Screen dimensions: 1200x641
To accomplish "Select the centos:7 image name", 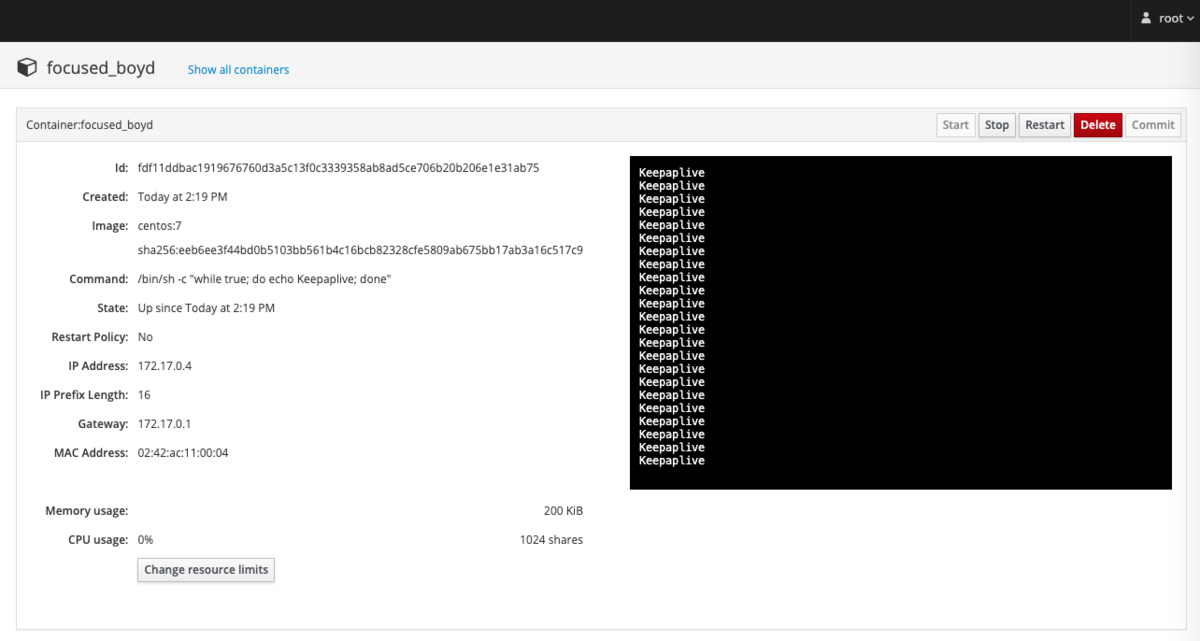I will pyautogui.click(x=160, y=225).
